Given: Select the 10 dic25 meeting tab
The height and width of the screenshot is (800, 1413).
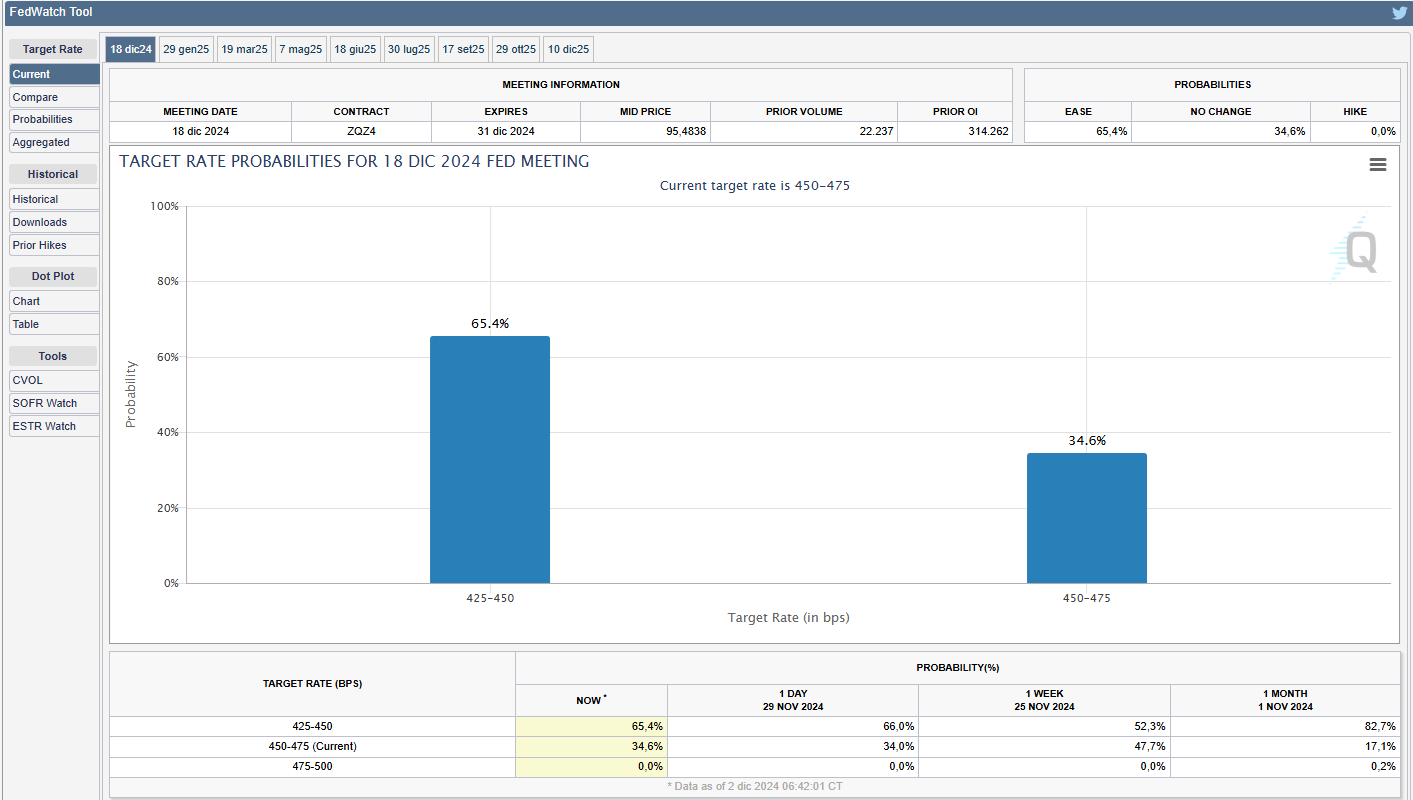Looking at the screenshot, I should pyautogui.click(x=568, y=49).
